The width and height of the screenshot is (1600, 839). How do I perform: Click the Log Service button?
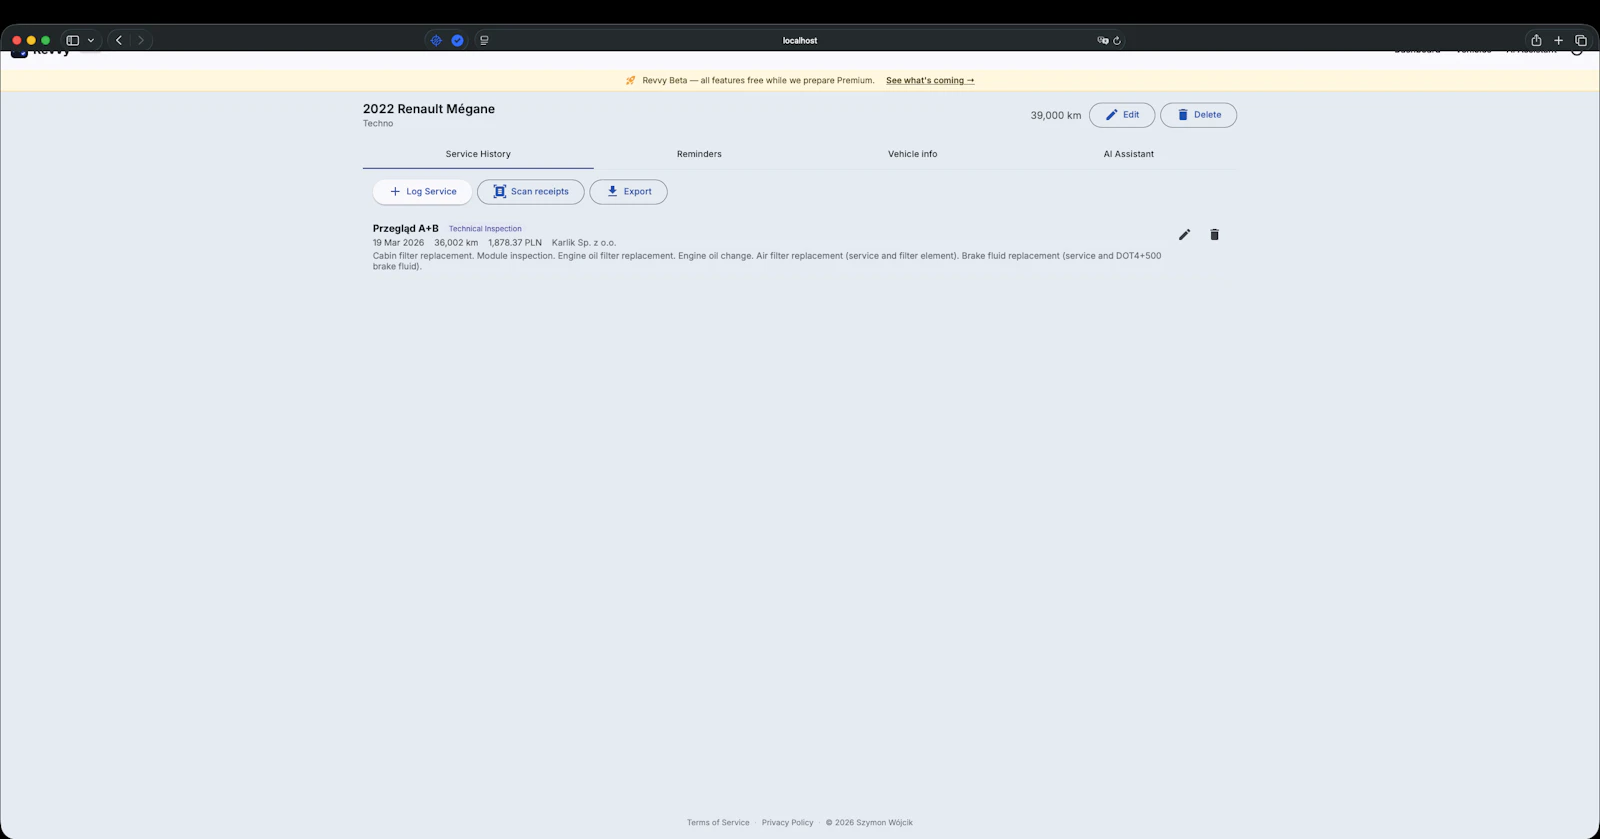point(422,192)
